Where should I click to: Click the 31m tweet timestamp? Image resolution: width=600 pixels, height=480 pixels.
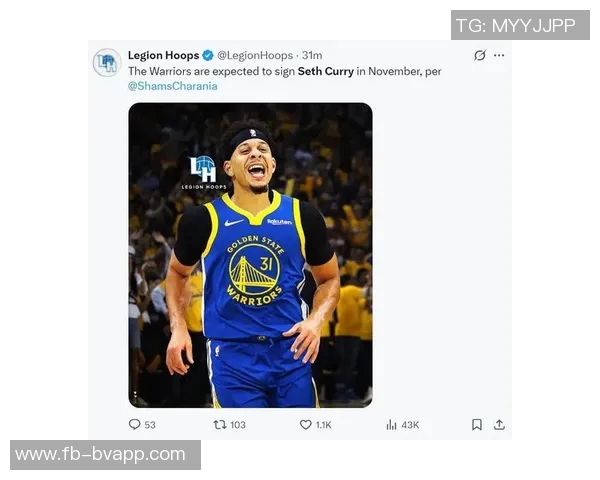pos(313,56)
